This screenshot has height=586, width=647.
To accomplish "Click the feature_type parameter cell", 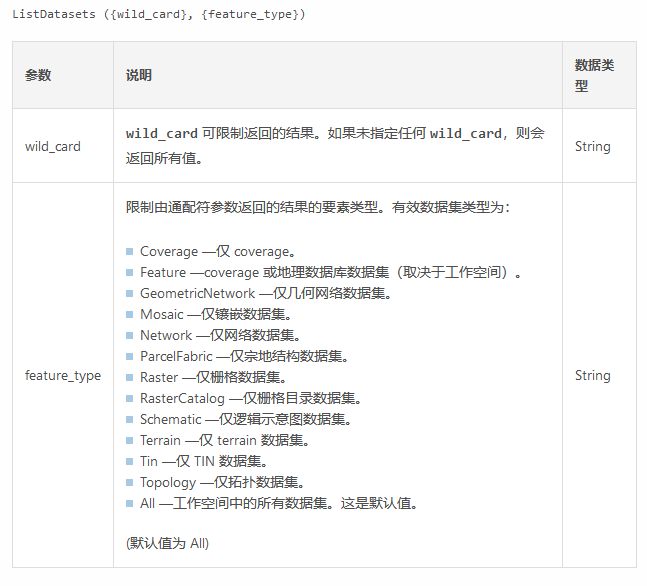I will click(x=63, y=376).
